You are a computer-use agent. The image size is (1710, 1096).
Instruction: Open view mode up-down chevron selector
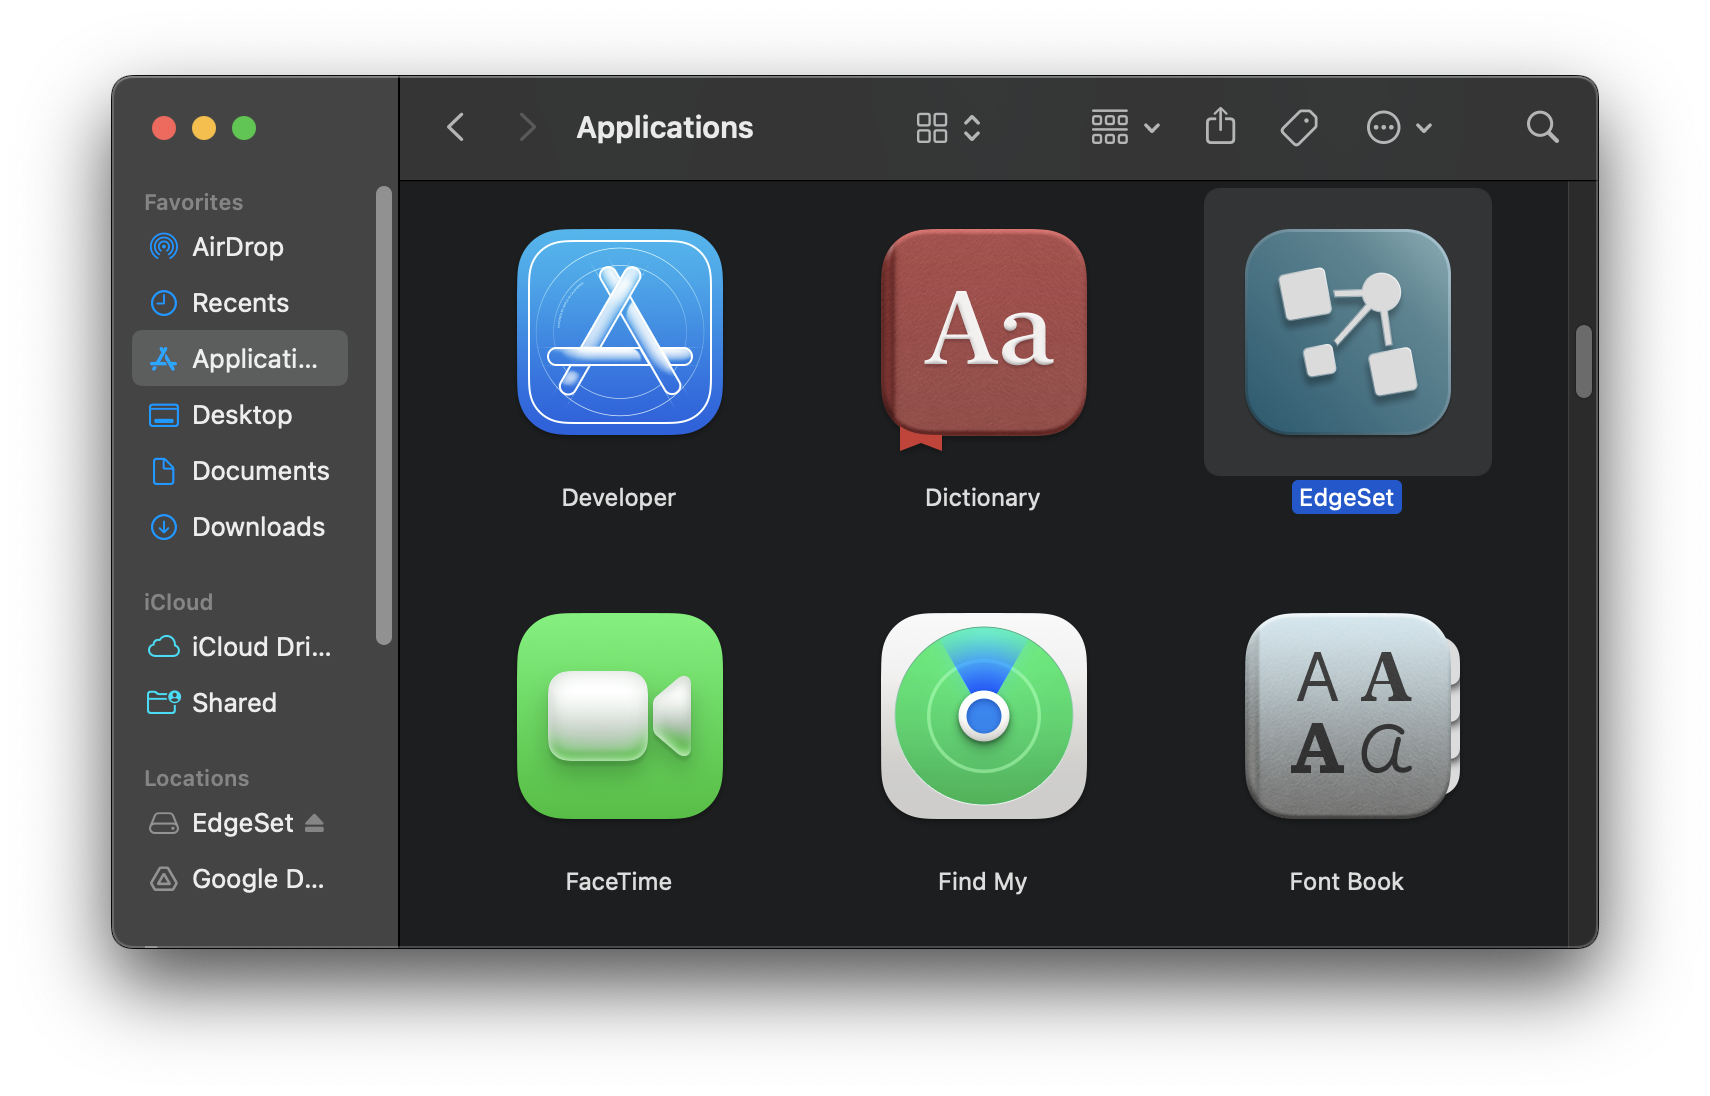point(972,127)
